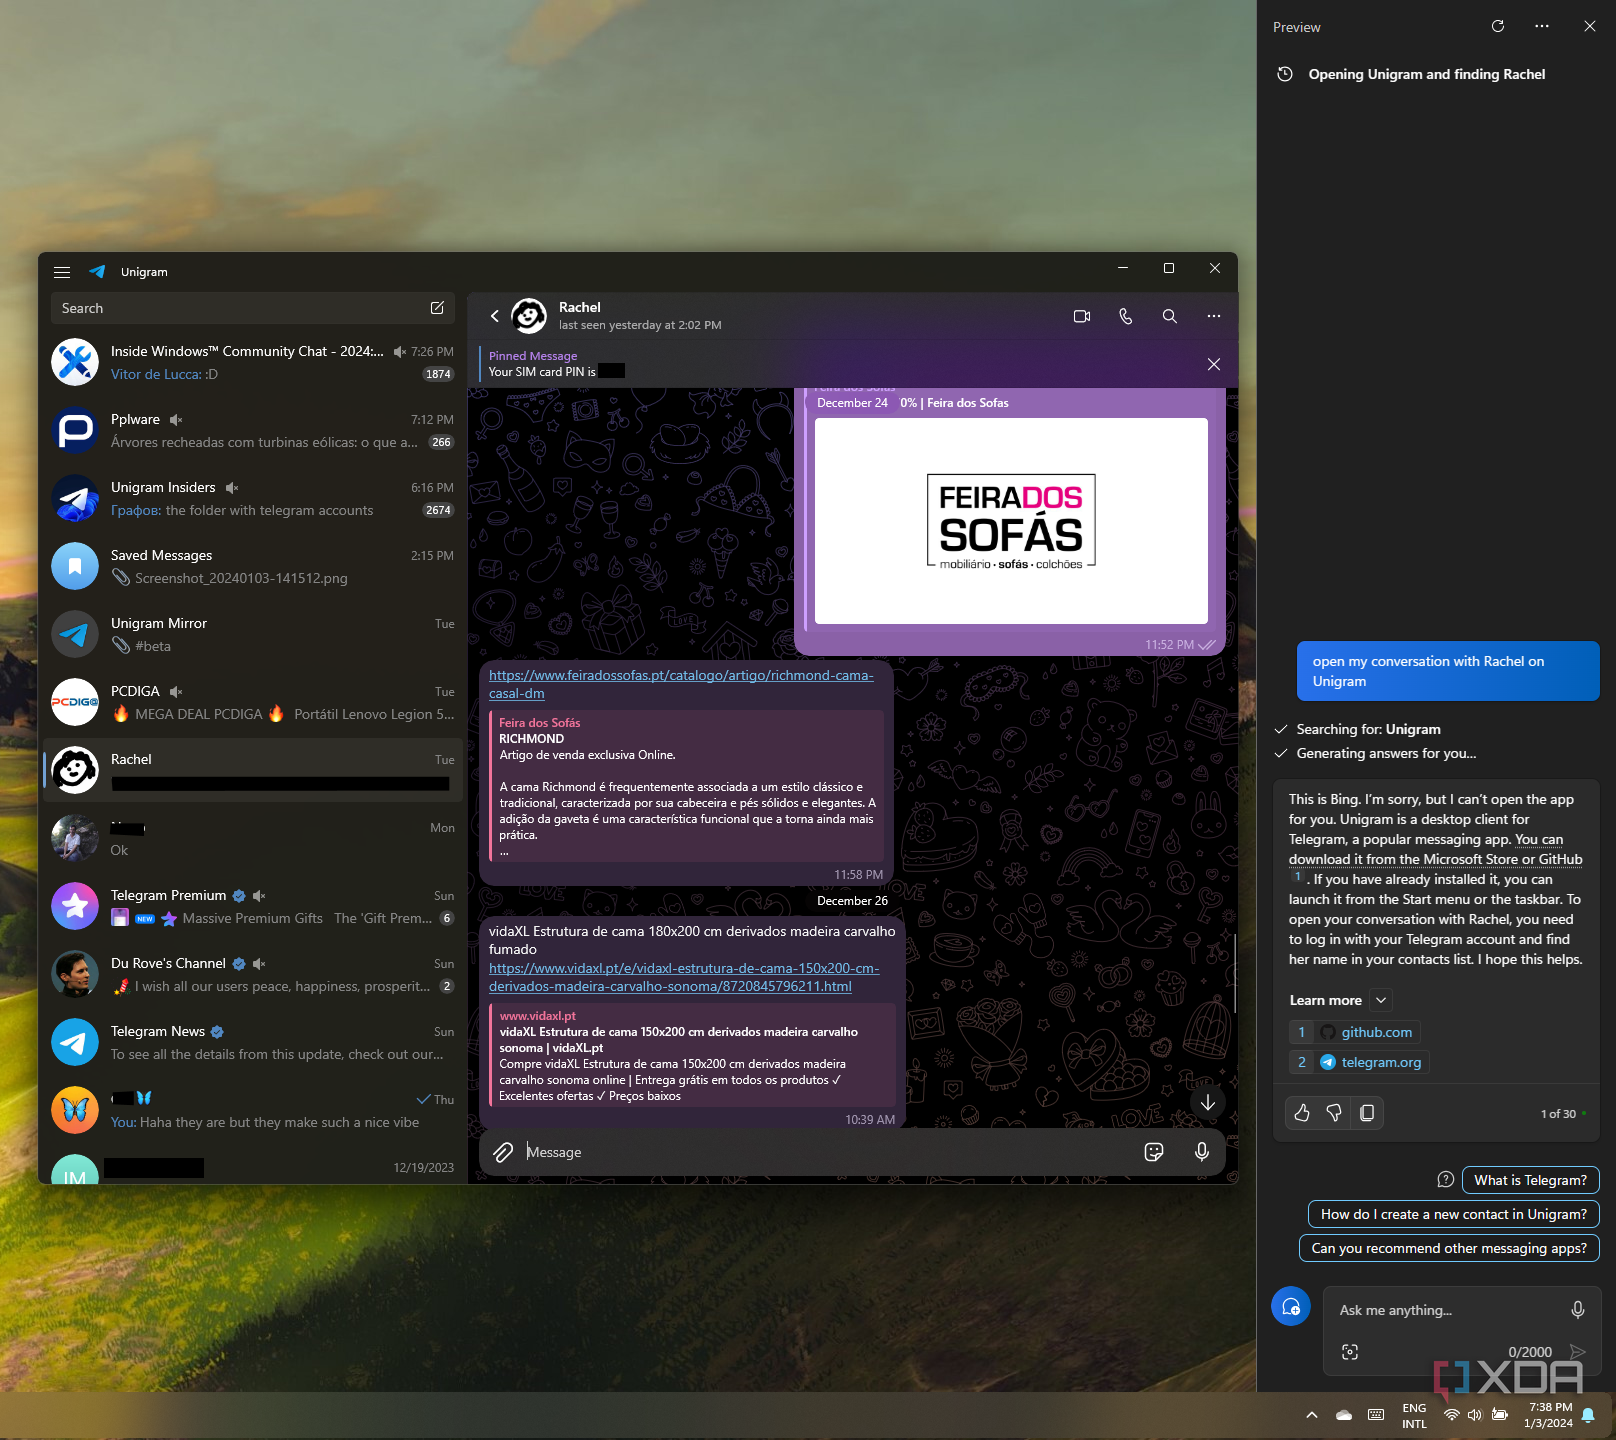The width and height of the screenshot is (1616, 1440).
Task: Give a thumbs down to the Bing response
Action: (x=1334, y=1113)
